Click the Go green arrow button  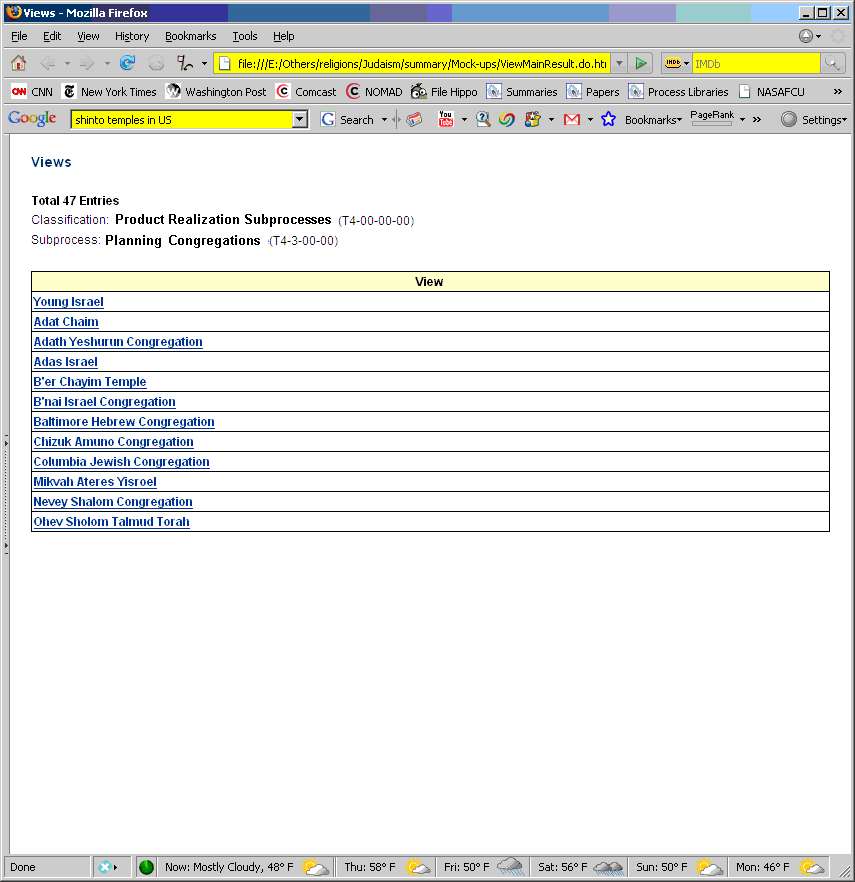click(641, 63)
